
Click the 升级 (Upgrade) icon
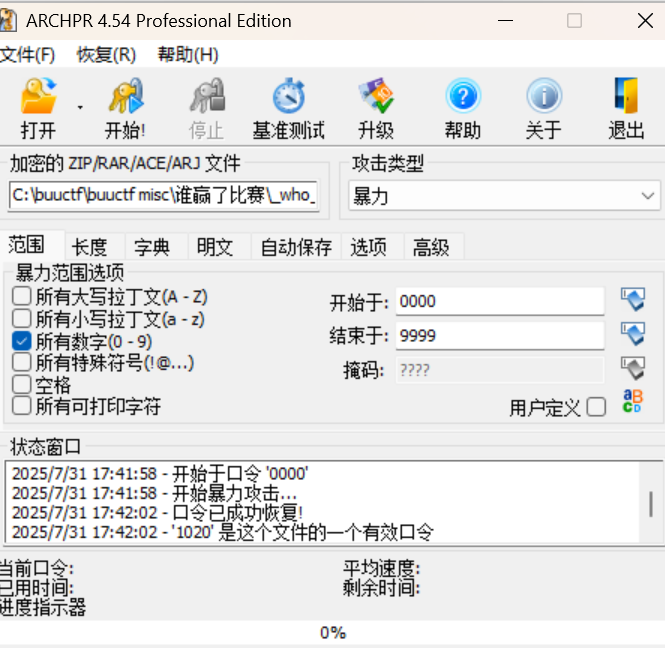coord(376,96)
